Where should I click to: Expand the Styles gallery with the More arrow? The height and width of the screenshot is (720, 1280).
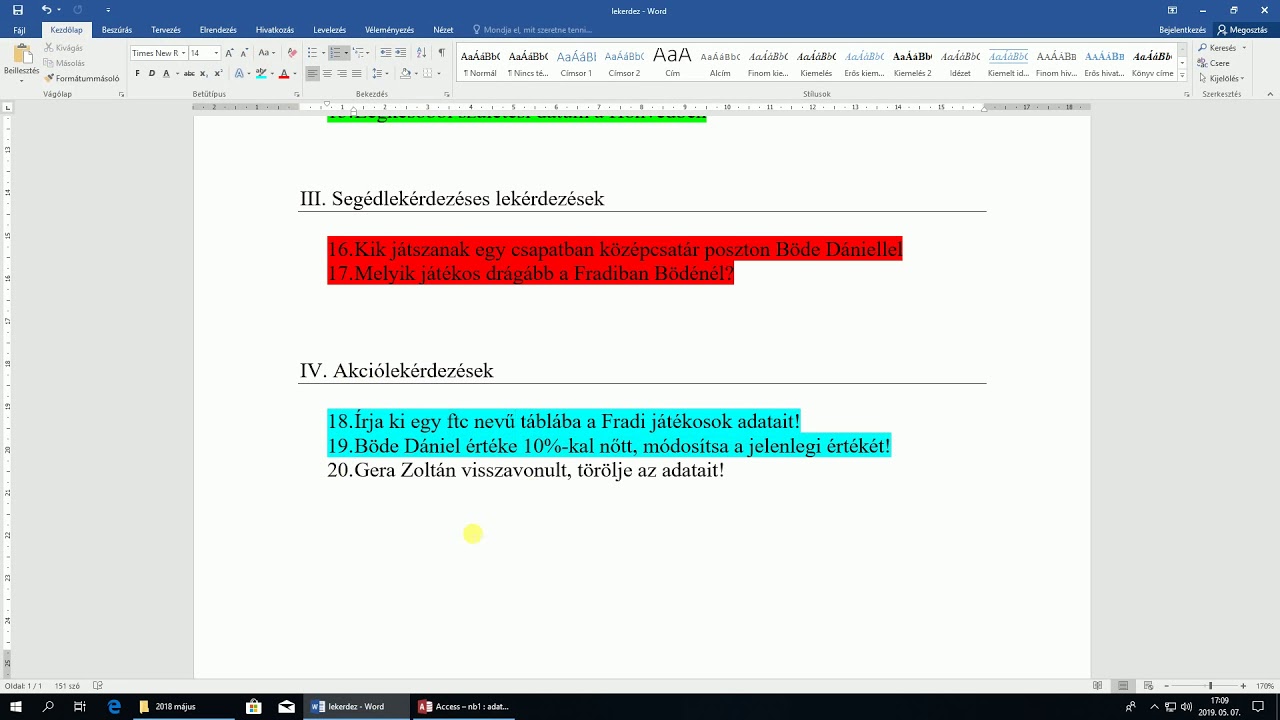click(1183, 77)
